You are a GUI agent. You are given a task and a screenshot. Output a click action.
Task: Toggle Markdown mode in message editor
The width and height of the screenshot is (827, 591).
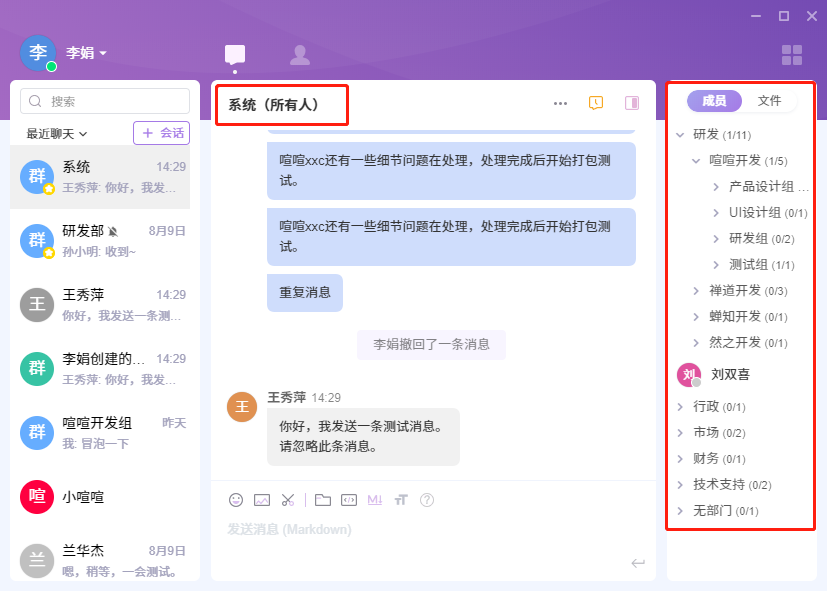375,500
